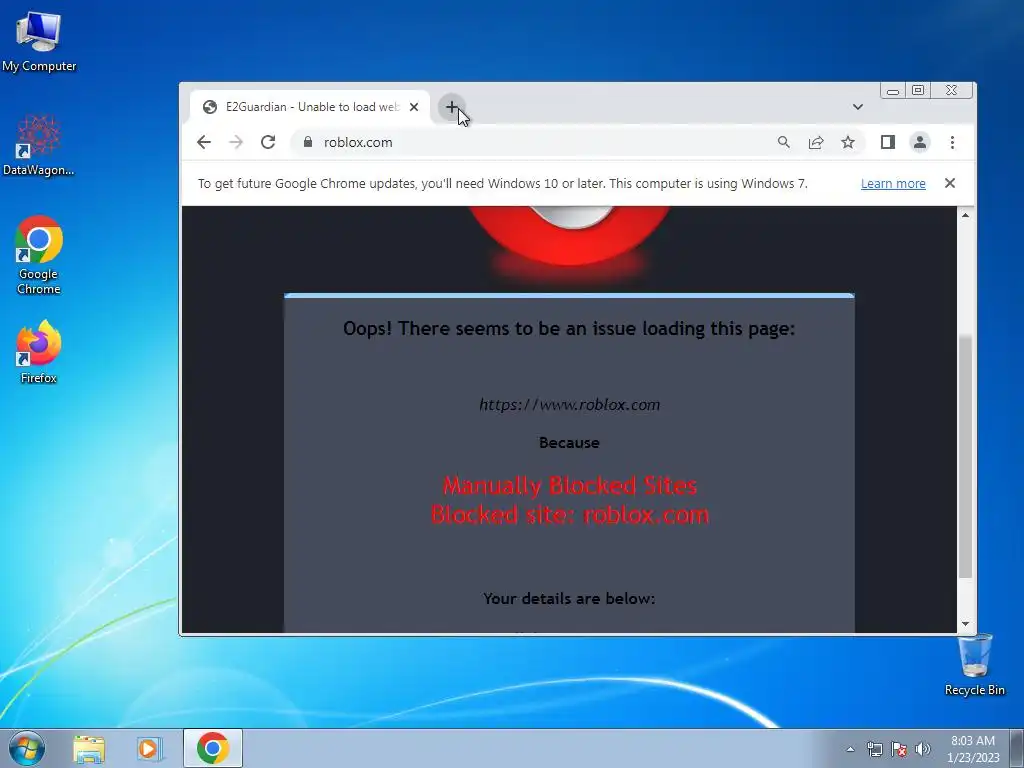
Task: Open the Windows Start menu
Action: click(27, 748)
